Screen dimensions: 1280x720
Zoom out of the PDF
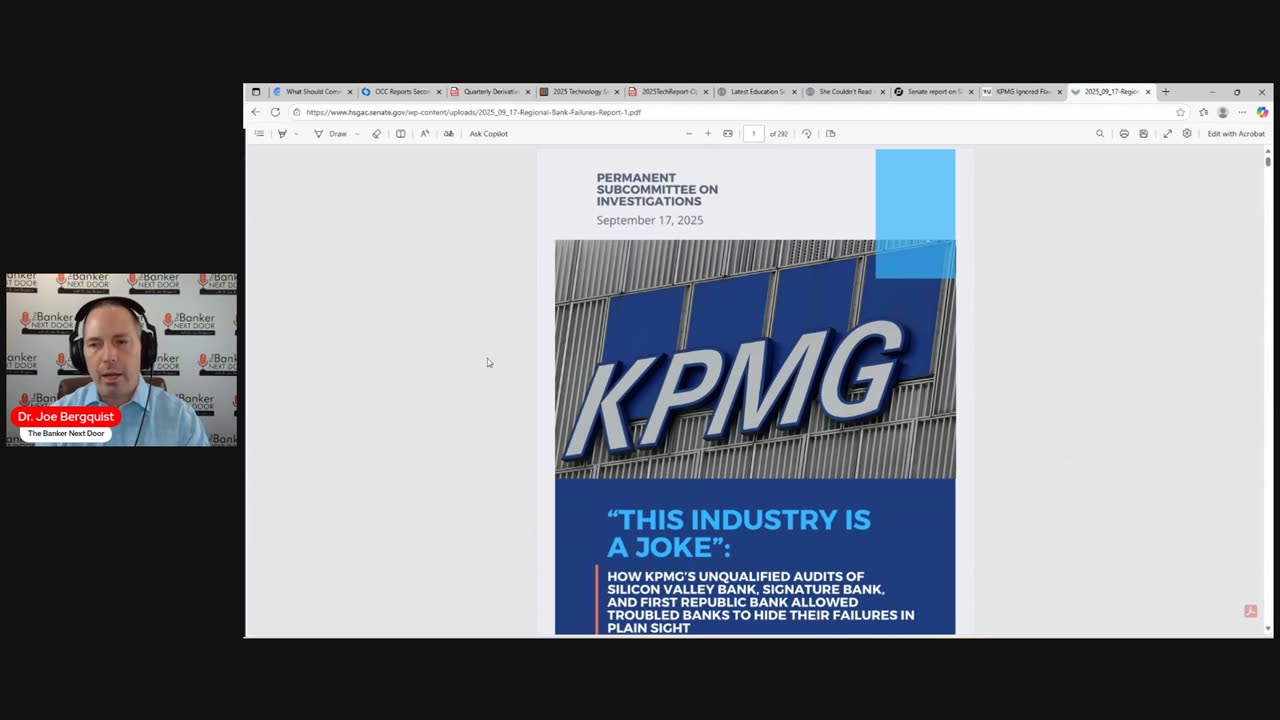click(x=689, y=133)
